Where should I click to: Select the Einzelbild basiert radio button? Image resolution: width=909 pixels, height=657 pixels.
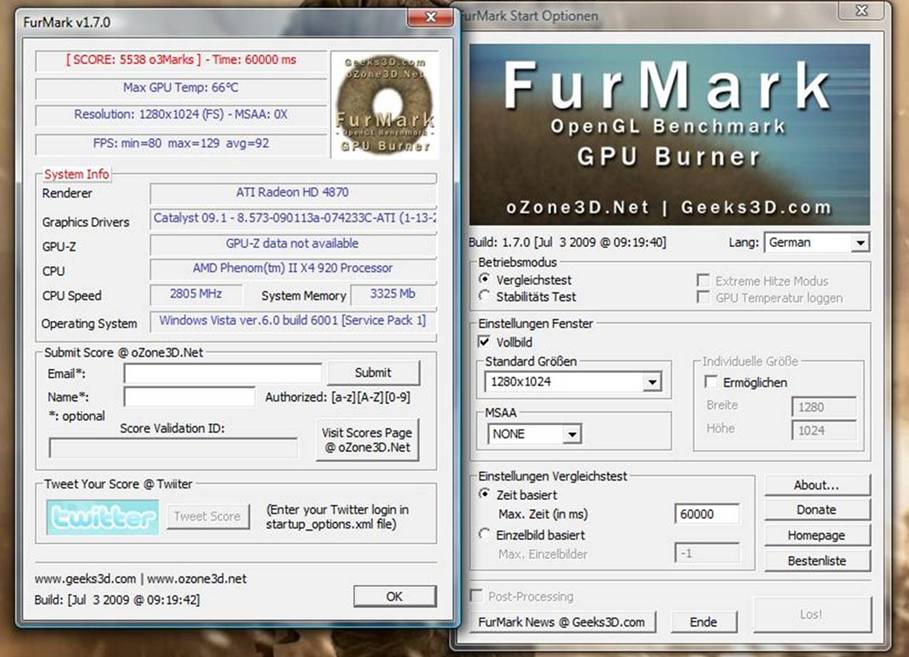(x=485, y=535)
